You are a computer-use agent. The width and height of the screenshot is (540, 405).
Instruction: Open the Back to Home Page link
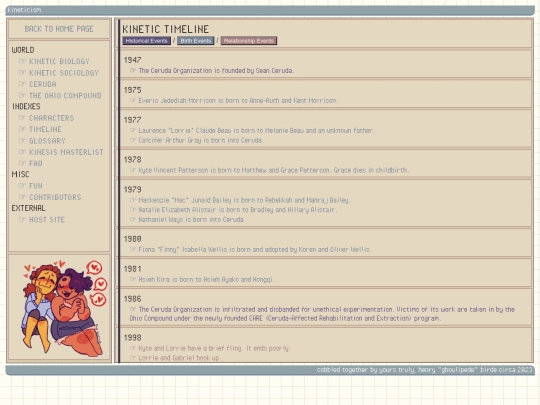coord(59,29)
